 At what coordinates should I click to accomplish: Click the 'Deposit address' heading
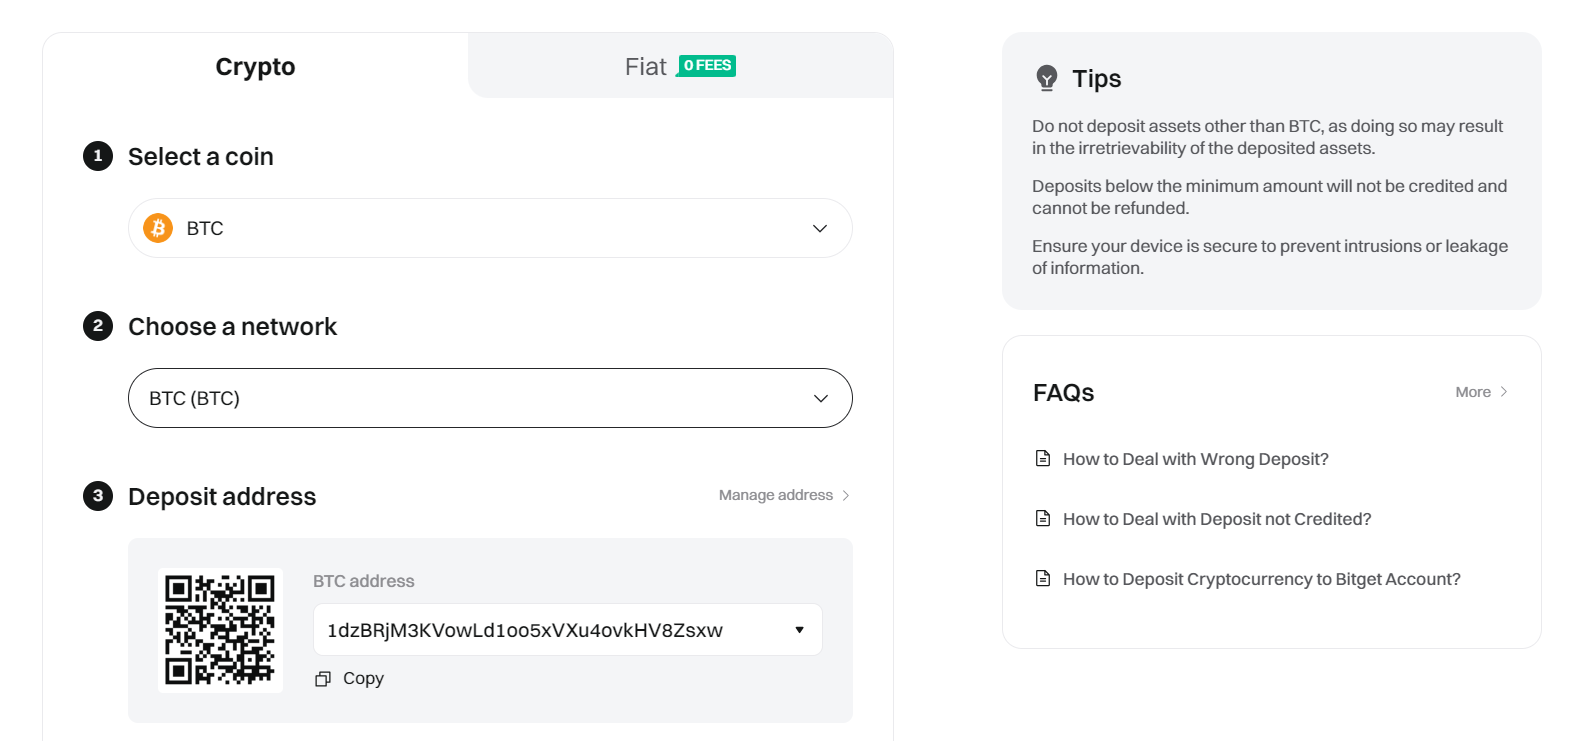pyautogui.click(x=222, y=497)
